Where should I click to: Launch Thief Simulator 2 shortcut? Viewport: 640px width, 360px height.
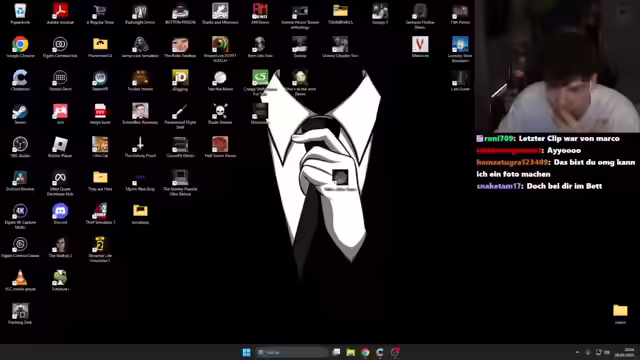pos(100,214)
